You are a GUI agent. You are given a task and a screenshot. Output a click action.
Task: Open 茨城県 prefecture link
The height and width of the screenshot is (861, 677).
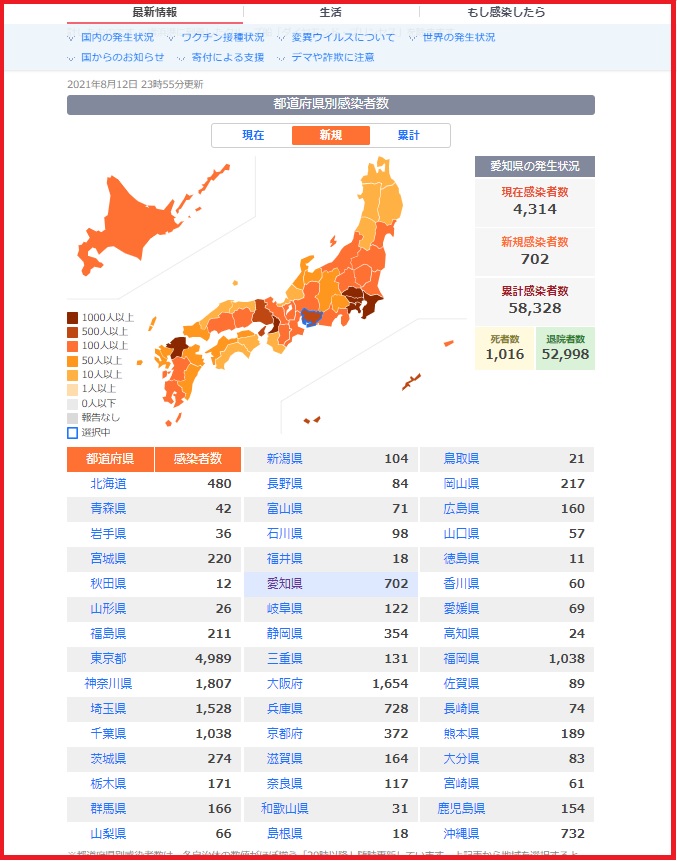point(108,758)
